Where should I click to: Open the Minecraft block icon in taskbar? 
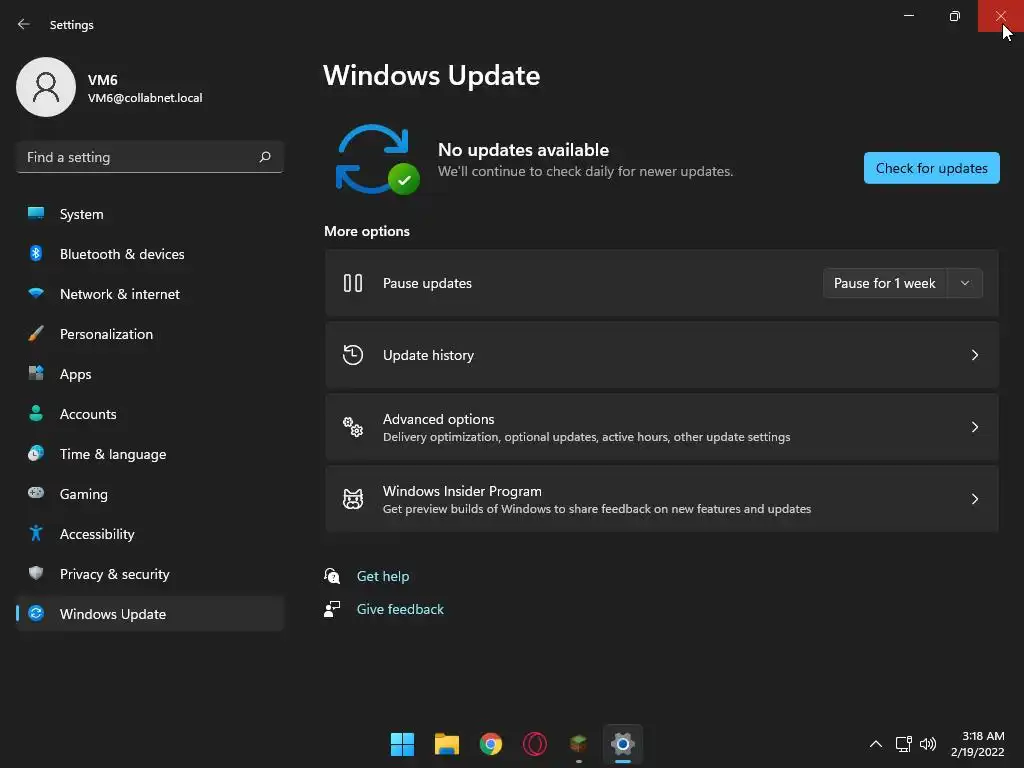click(x=579, y=744)
